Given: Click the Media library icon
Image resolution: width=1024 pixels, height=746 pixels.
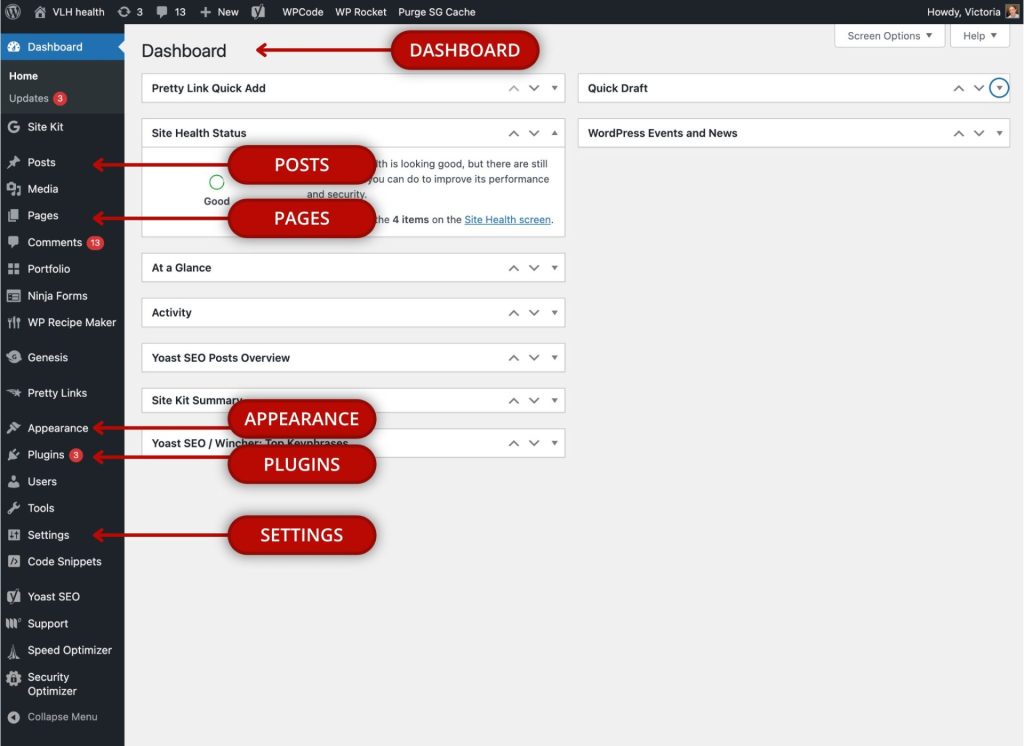Looking at the screenshot, I should pyautogui.click(x=14, y=189).
